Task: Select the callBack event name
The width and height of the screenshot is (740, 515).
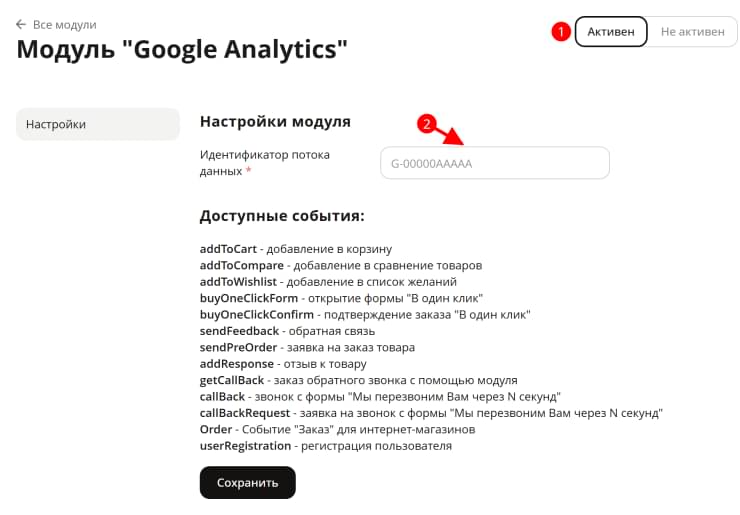Action: [222, 397]
